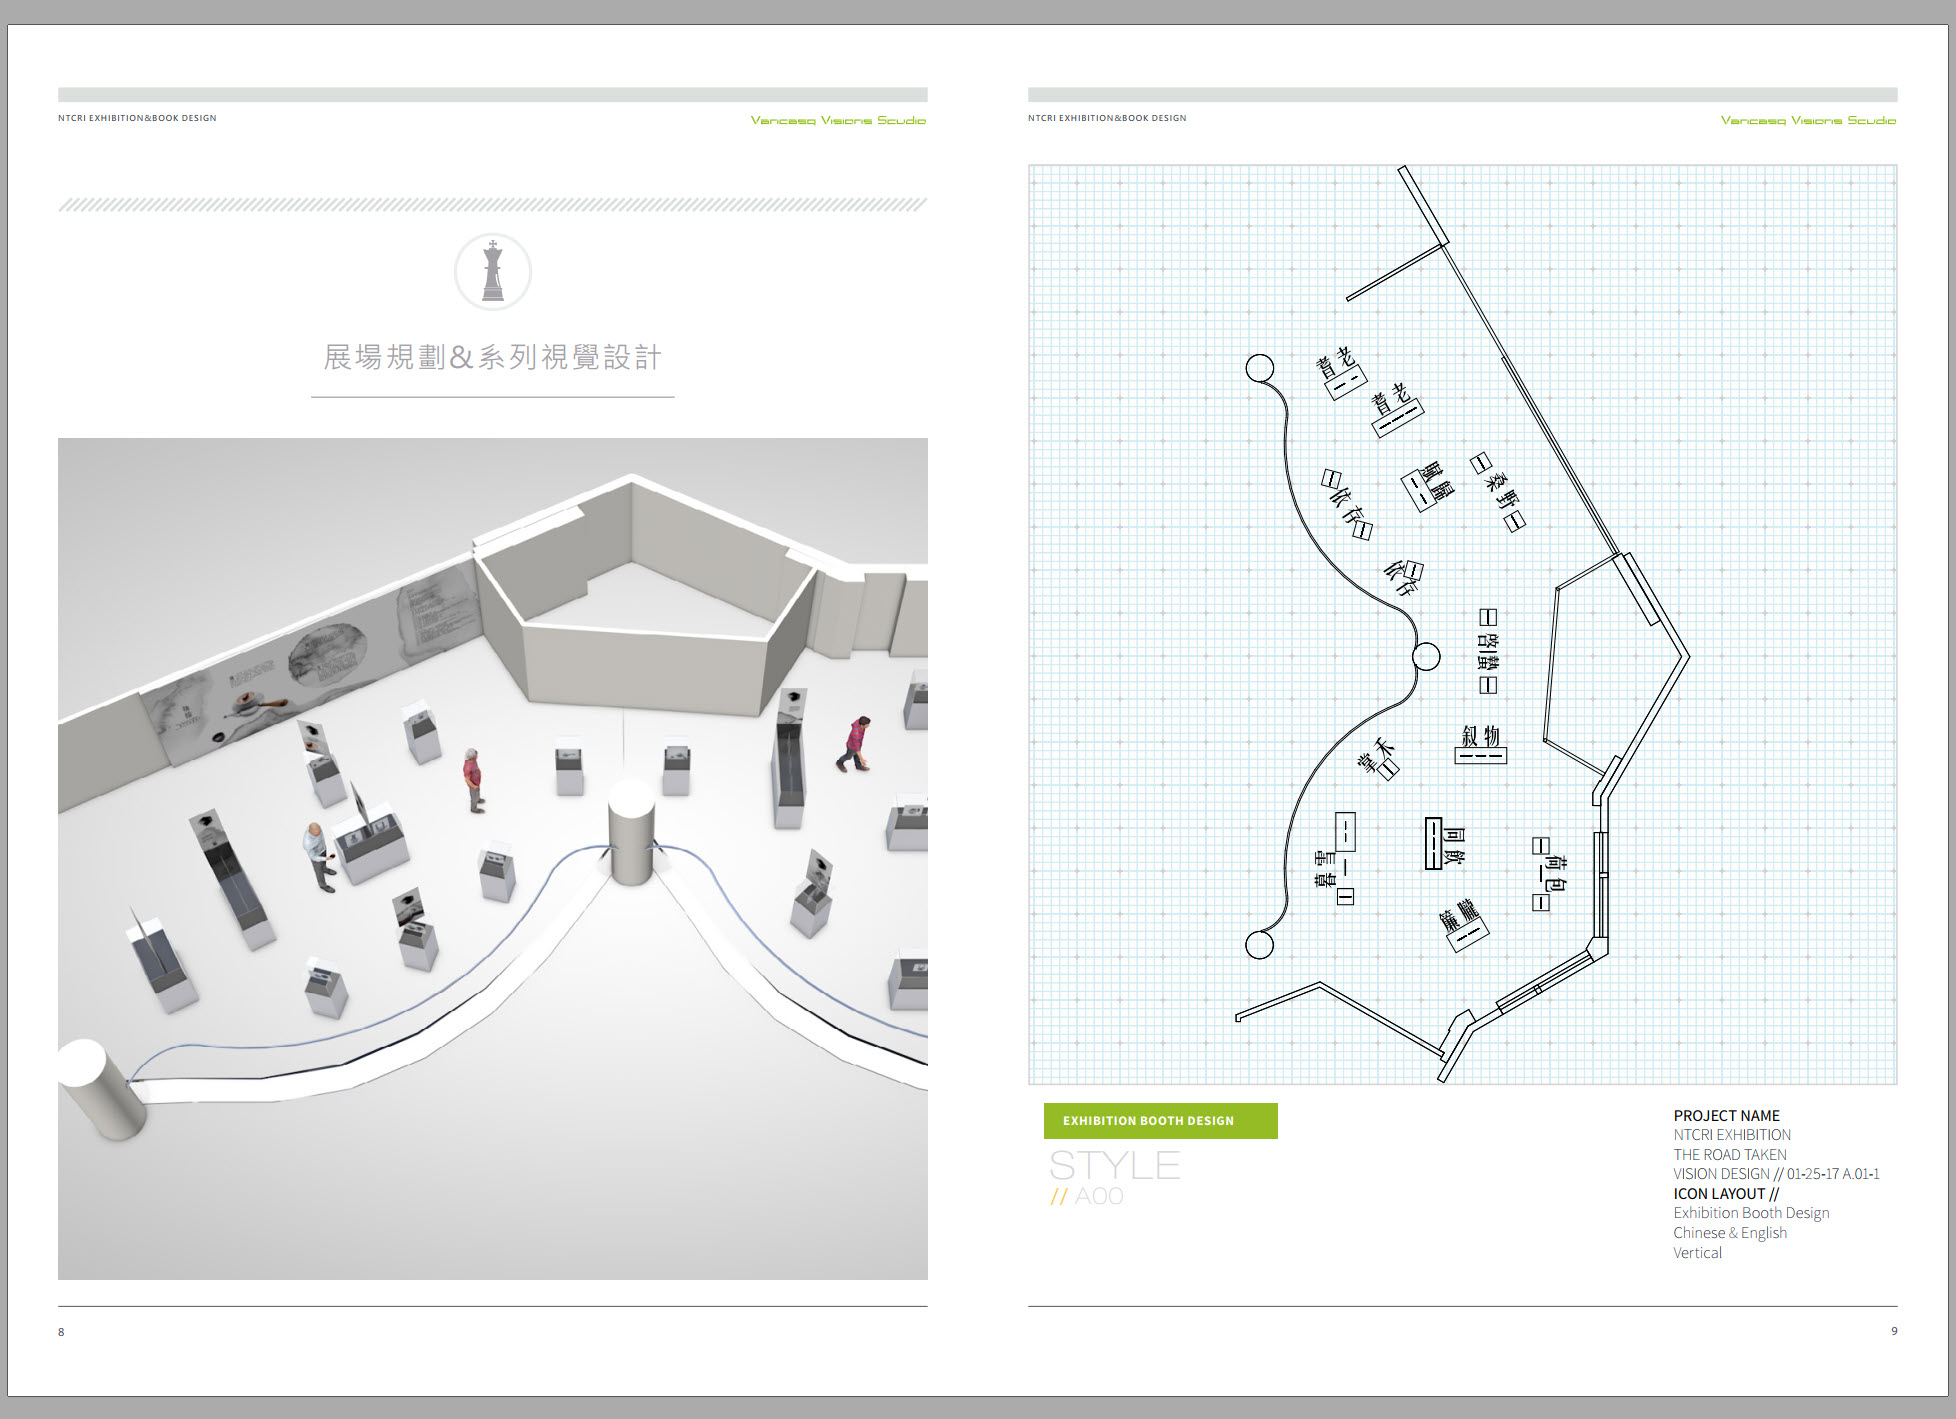
Task: Click the 展場規劃&系列視覺設計 title
Action: point(492,357)
